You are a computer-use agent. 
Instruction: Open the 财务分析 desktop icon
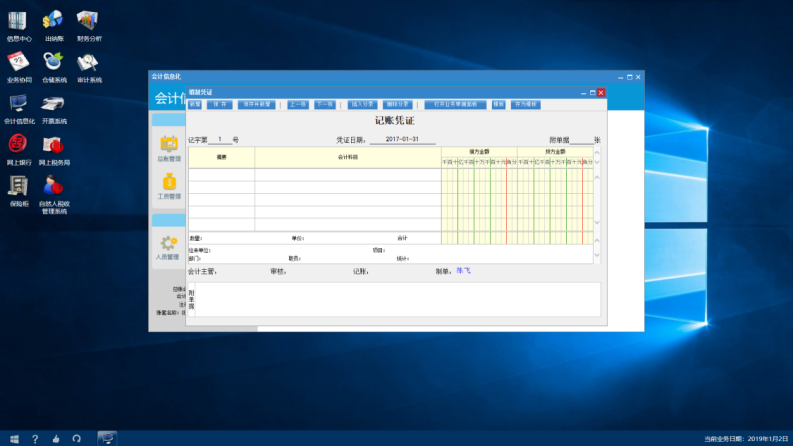coord(89,25)
